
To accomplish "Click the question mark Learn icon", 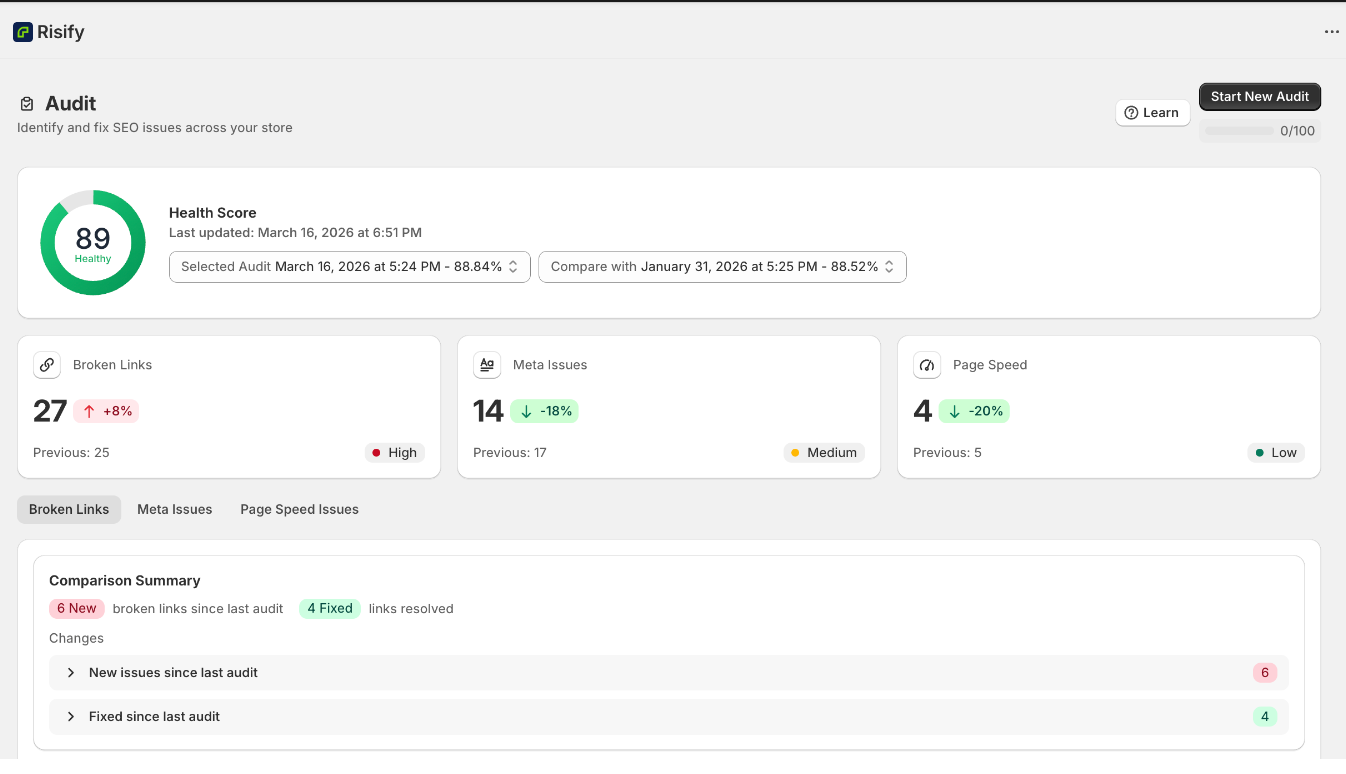I will 1131,113.
